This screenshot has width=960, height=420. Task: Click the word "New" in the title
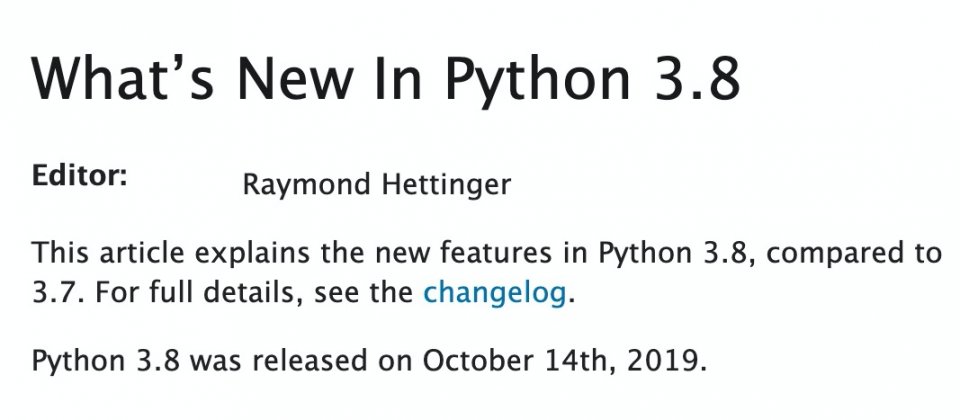(x=296, y=78)
